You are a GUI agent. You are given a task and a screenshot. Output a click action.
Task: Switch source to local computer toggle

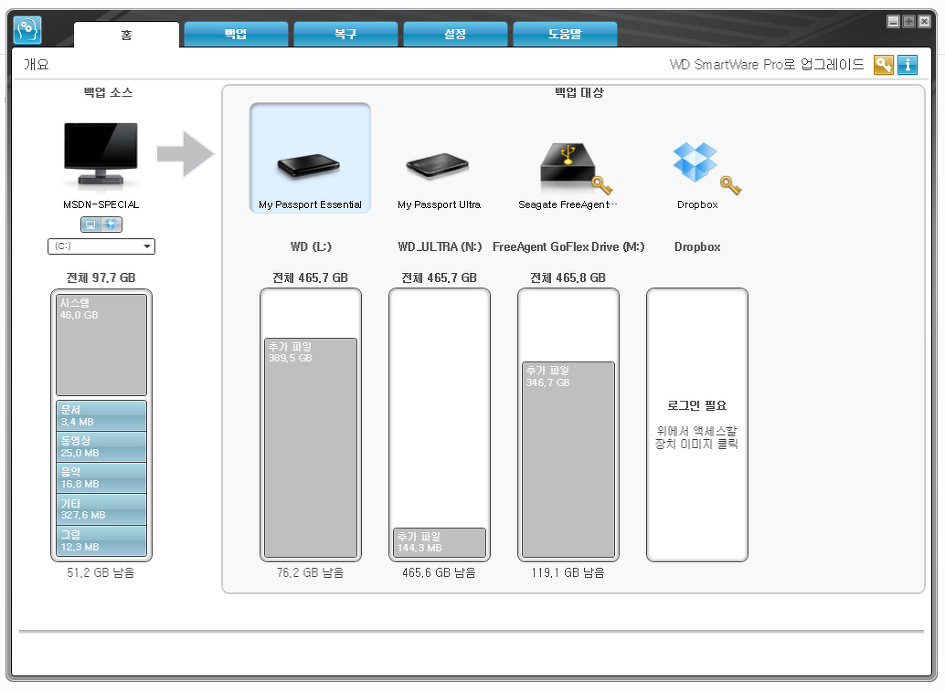(90, 225)
